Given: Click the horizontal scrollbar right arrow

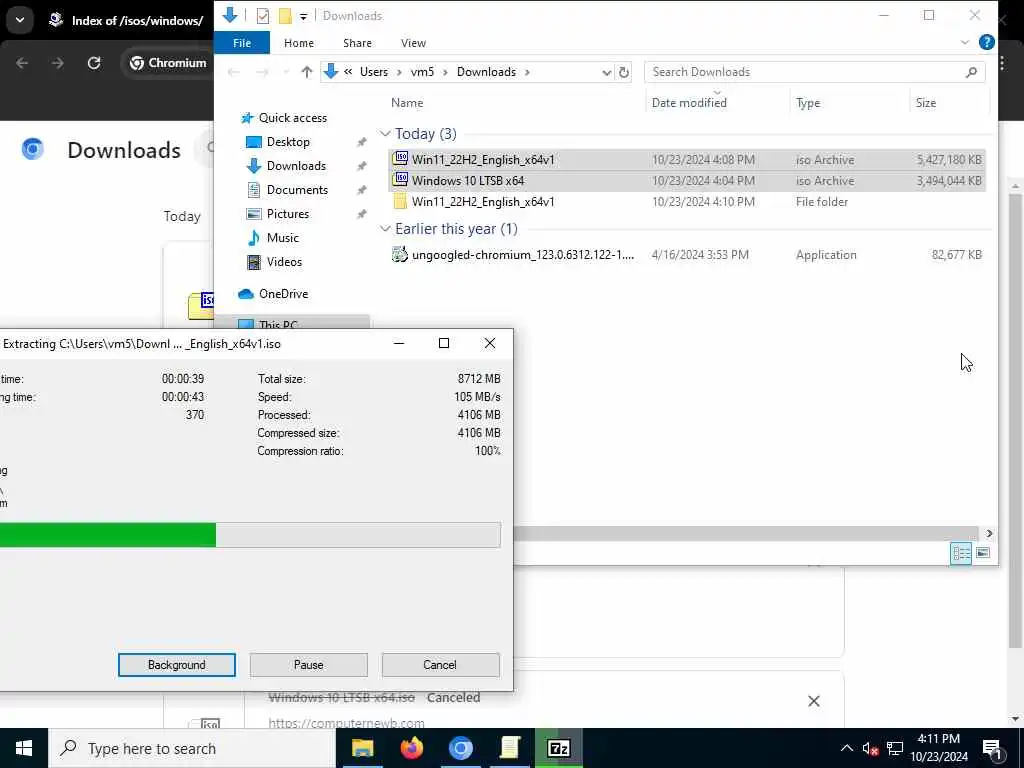Looking at the screenshot, I should (x=989, y=534).
